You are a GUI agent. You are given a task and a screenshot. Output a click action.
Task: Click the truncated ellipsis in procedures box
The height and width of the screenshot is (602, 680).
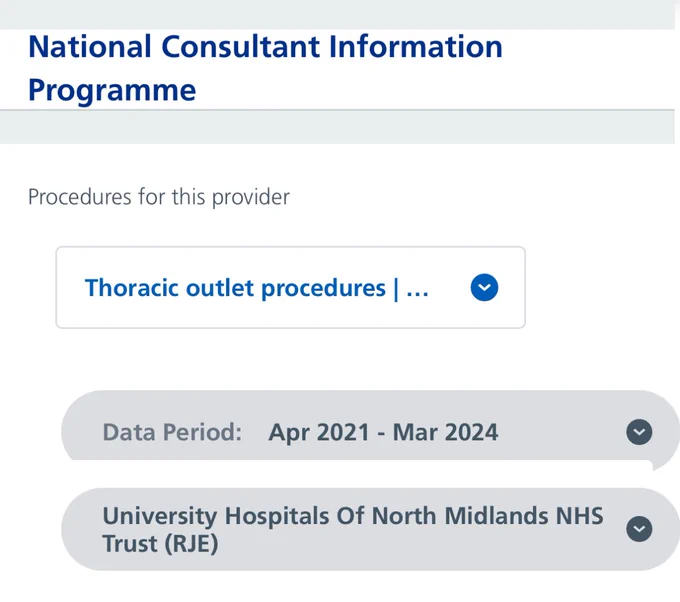417,291
